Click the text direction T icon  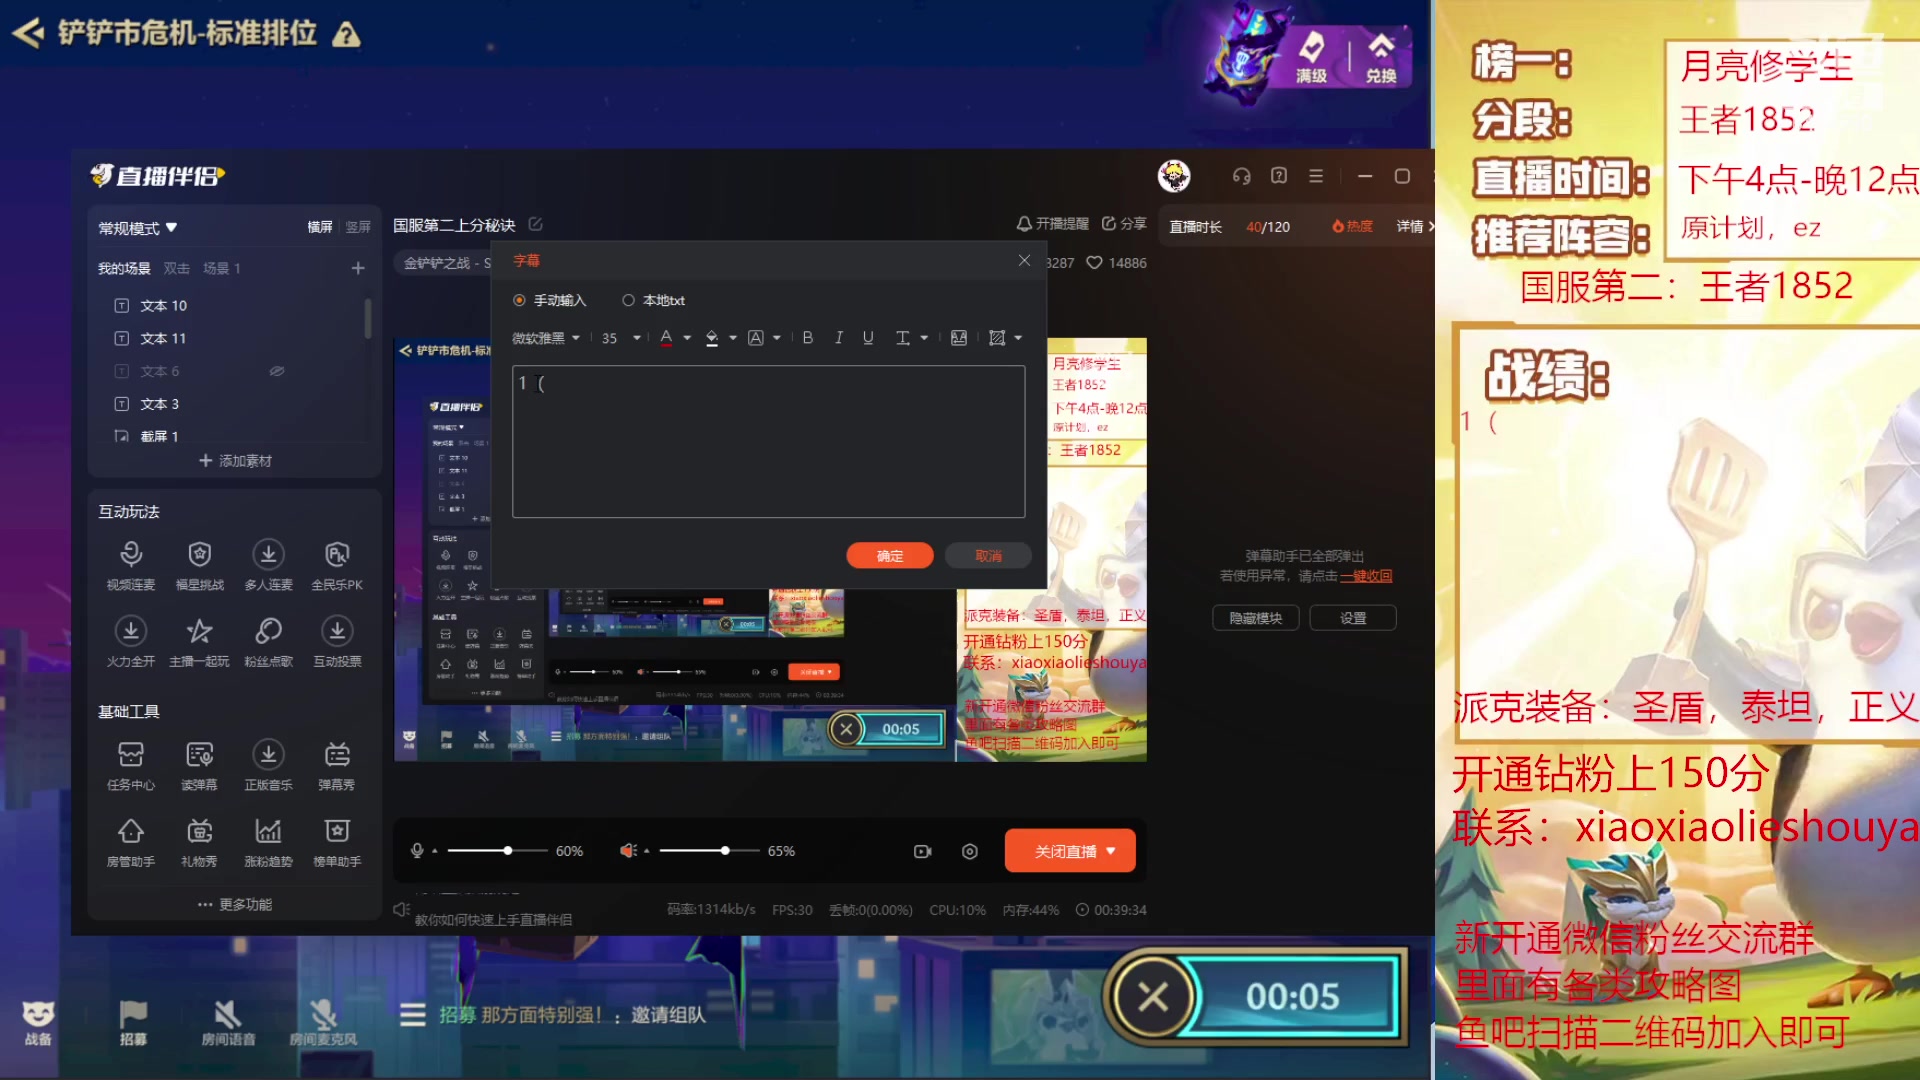coord(903,338)
